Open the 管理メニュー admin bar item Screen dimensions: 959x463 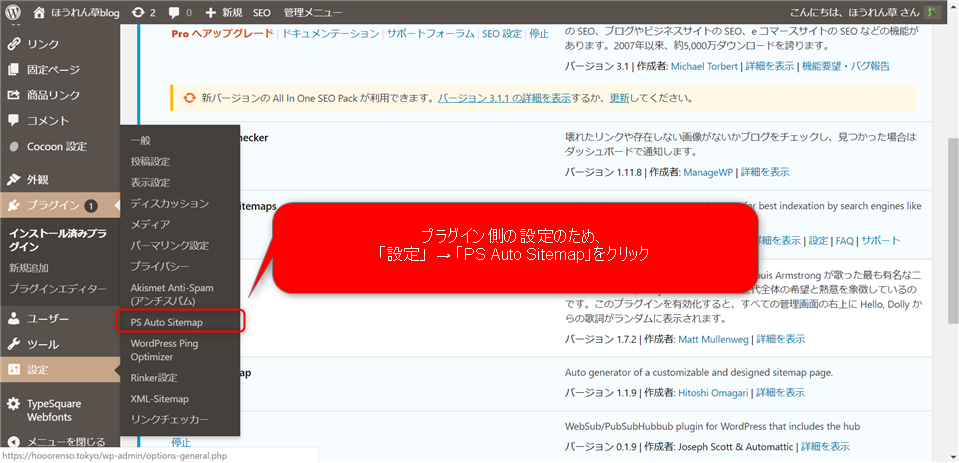click(x=313, y=12)
